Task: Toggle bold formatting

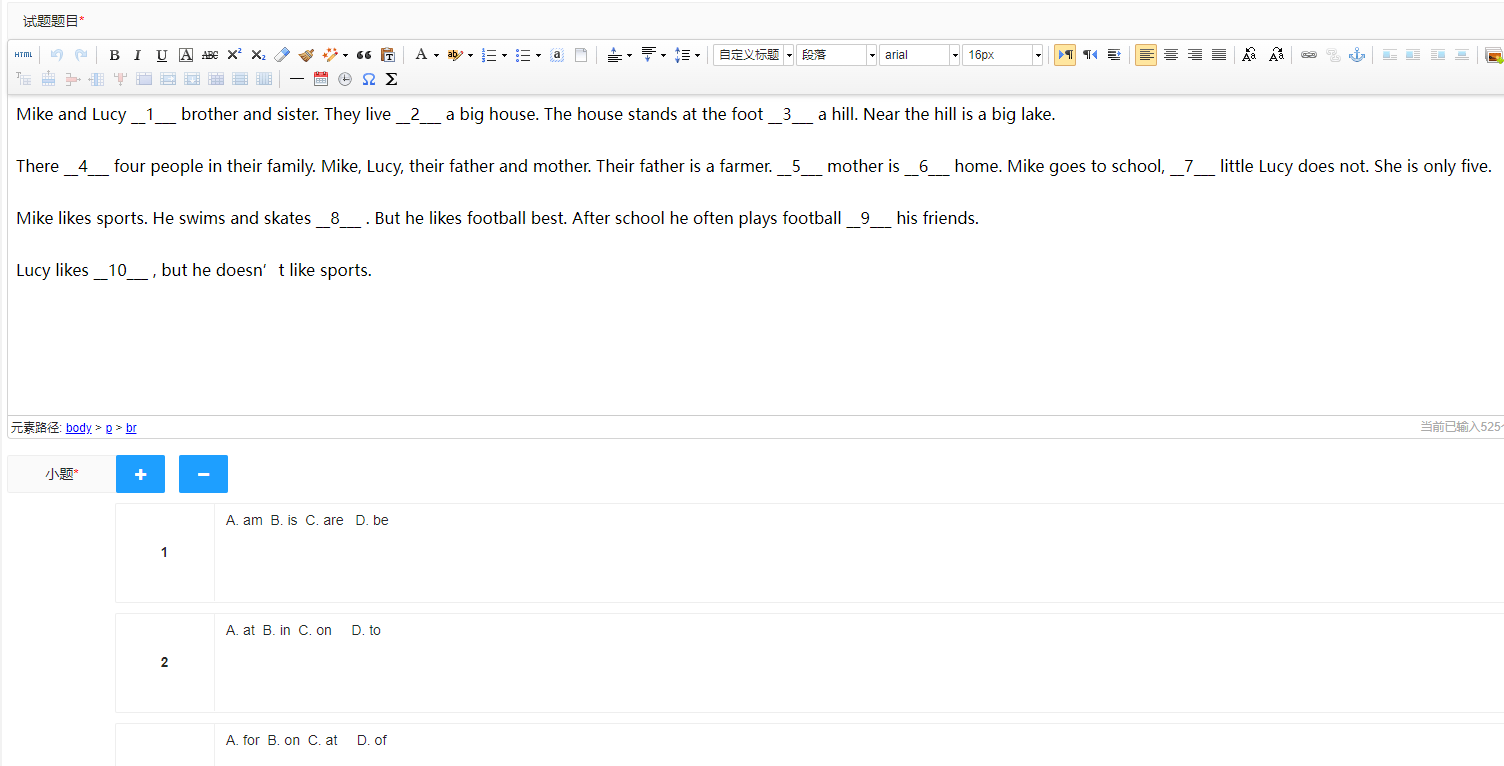Action: pos(114,55)
